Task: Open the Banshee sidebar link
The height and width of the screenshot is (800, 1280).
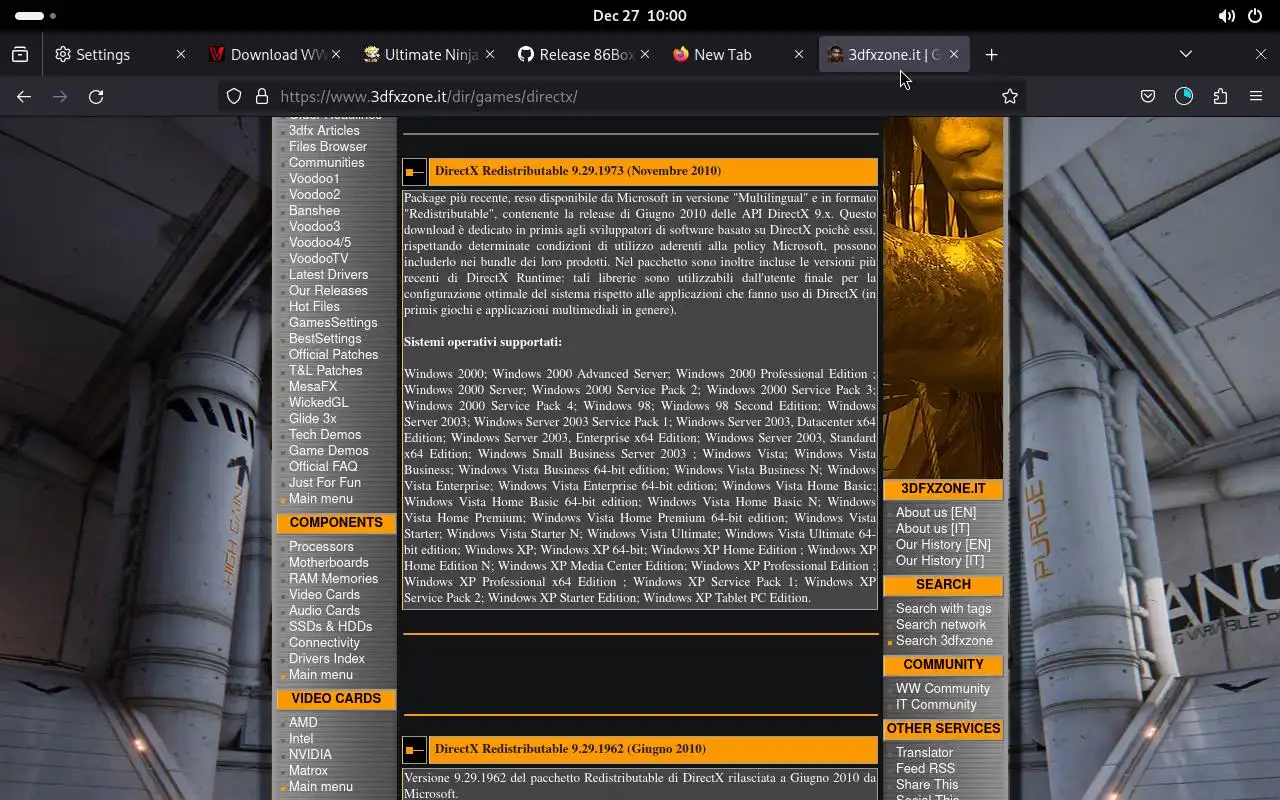Action: (x=314, y=211)
